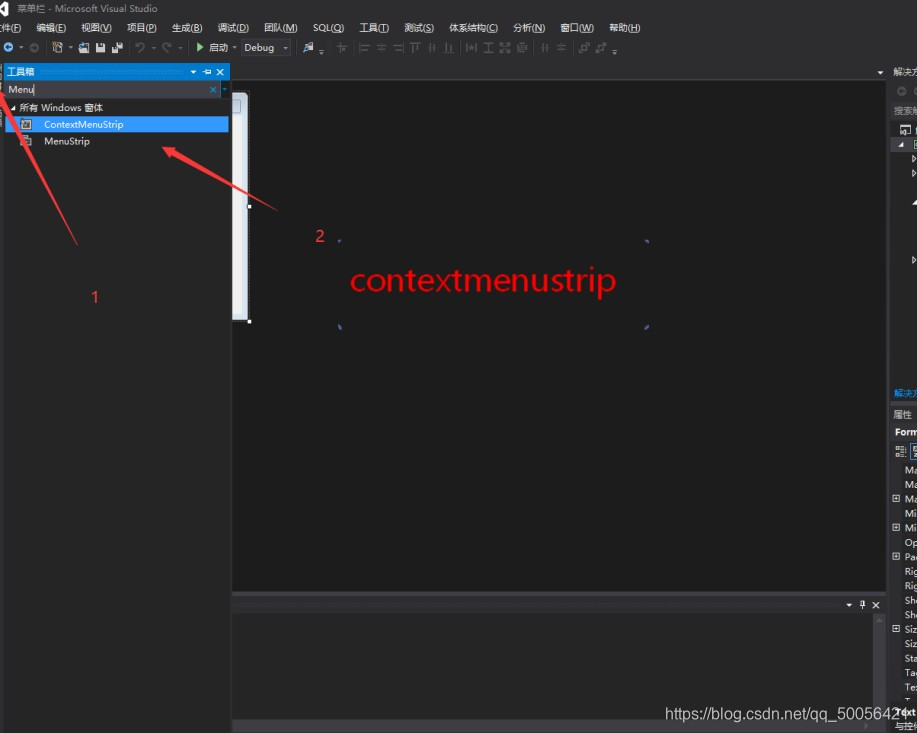Image resolution: width=917 pixels, height=733 pixels.
Task: Close the bottom output panel
Action: tap(876, 605)
